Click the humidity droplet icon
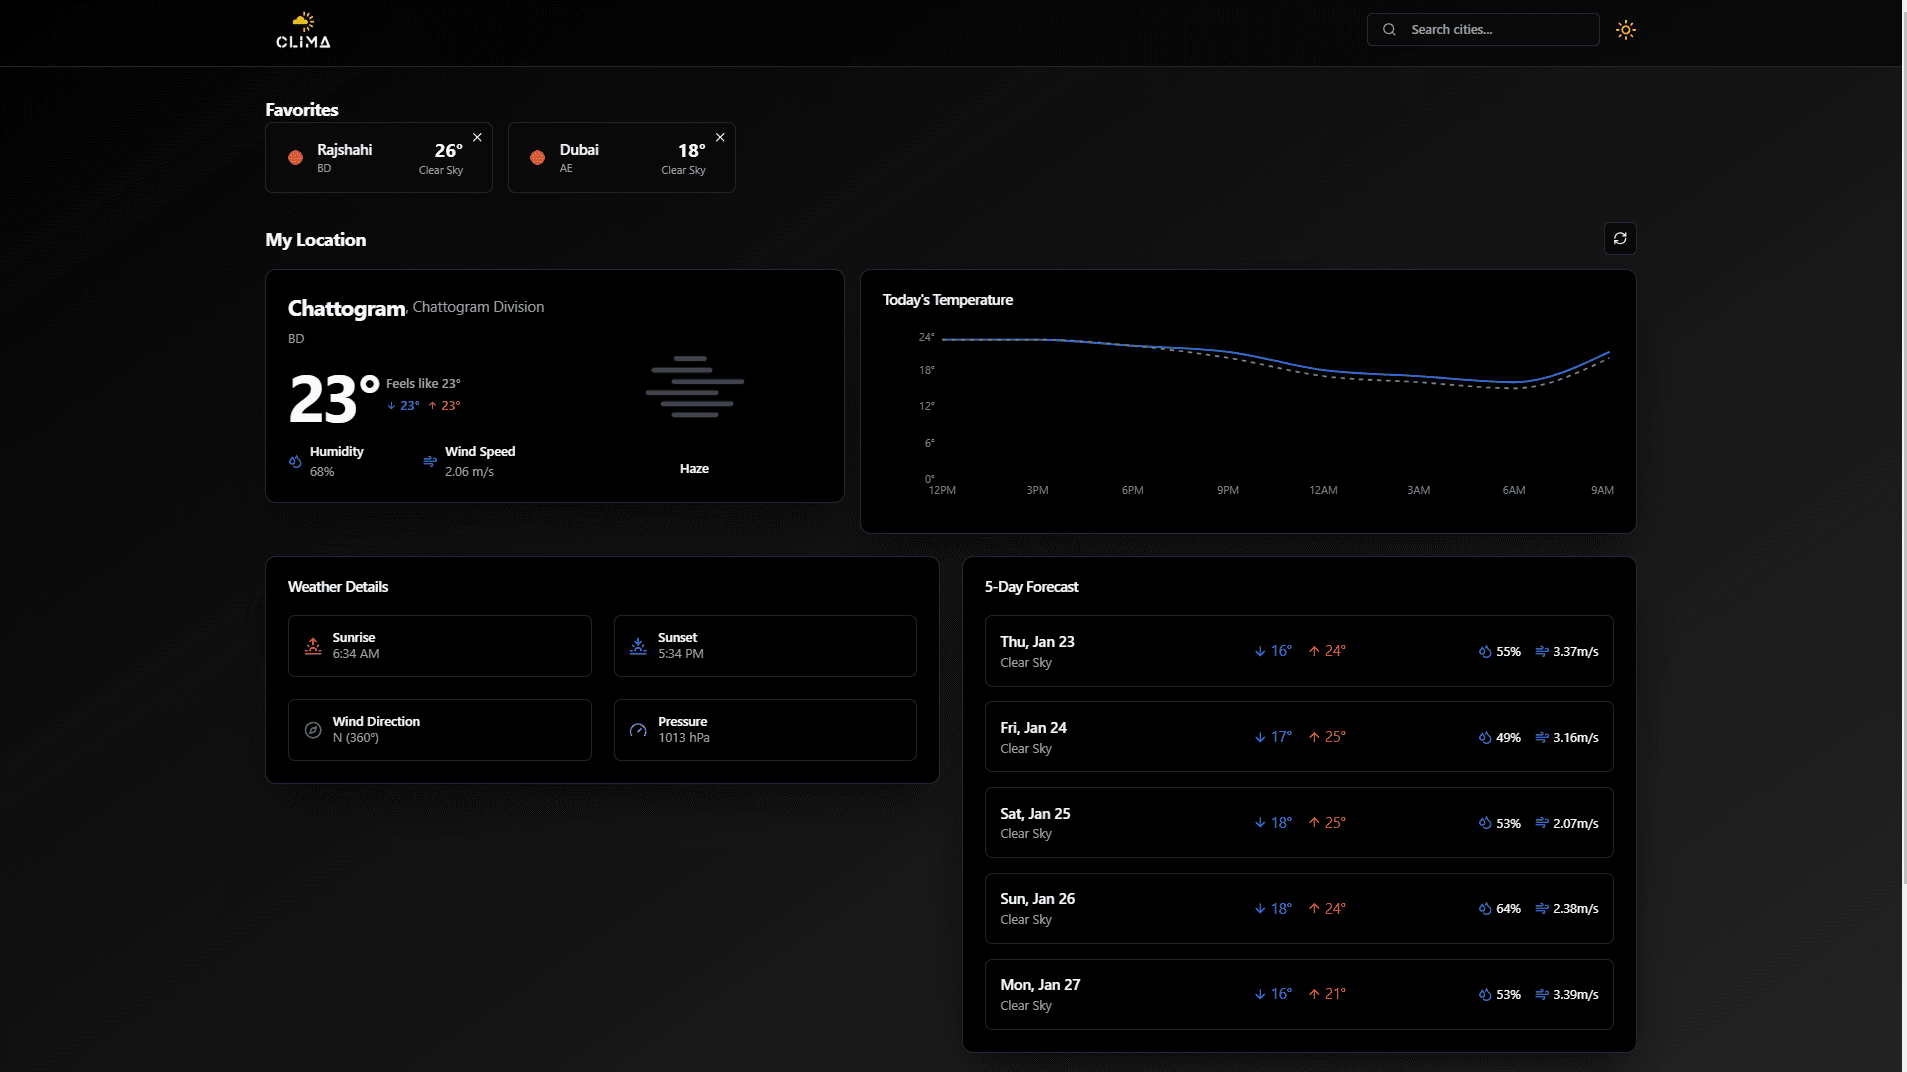Viewport: 1907px width, 1072px height. coord(295,462)
